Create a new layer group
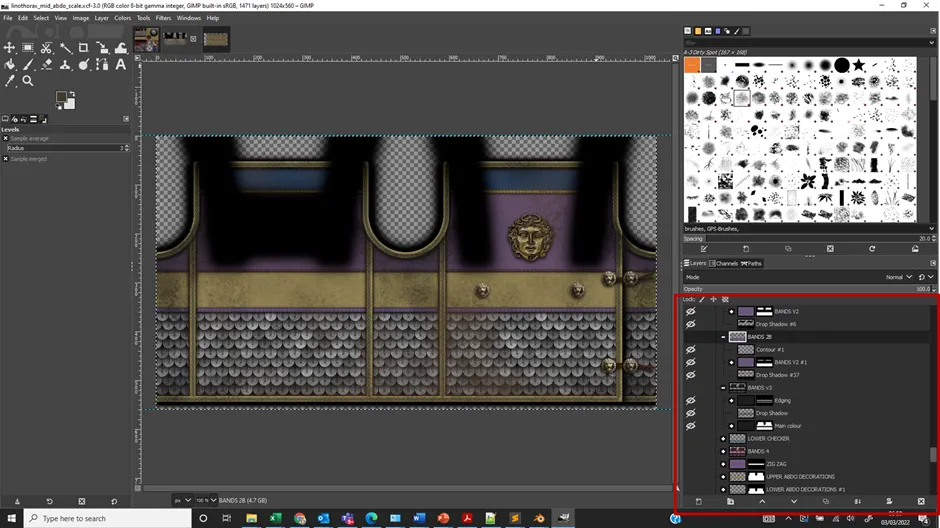 coord(730,502)
